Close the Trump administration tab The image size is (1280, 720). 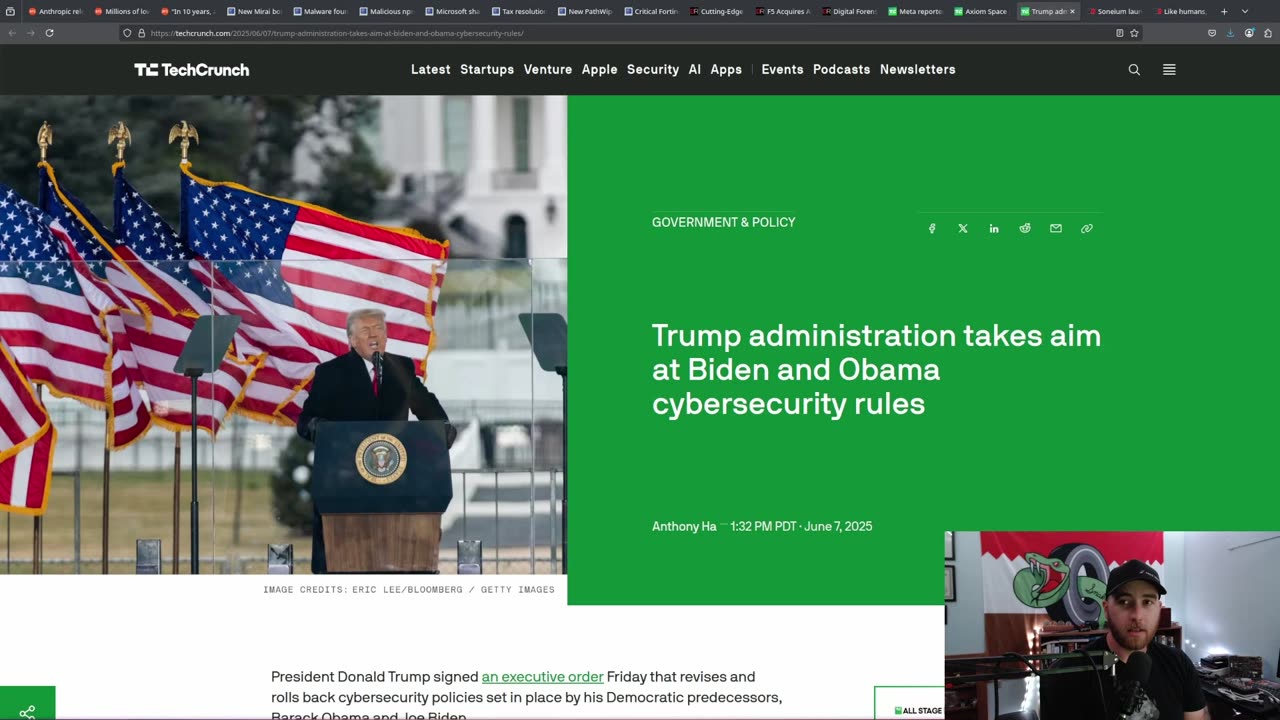1072,11
